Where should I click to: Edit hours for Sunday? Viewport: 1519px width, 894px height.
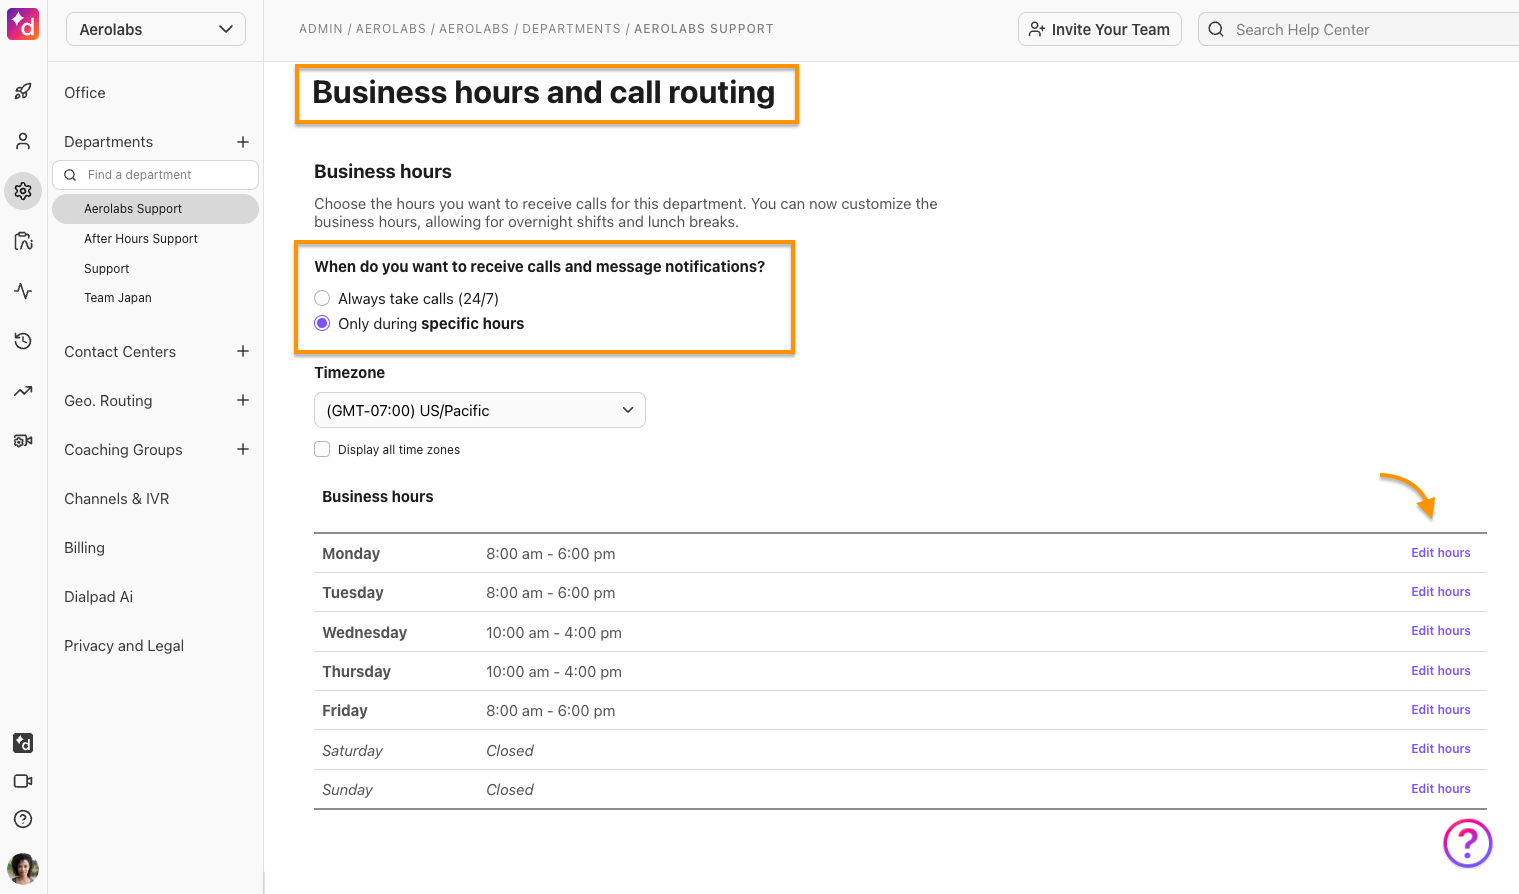1441,788
